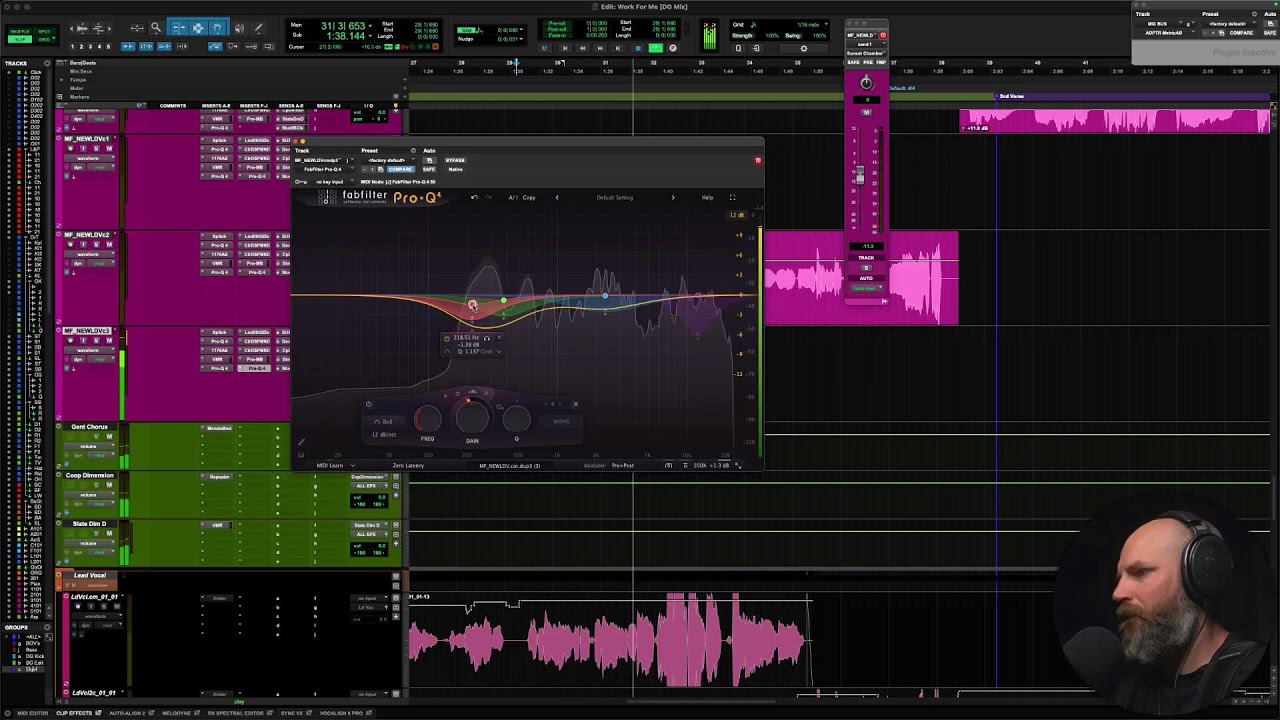This screenshot has width=1280, height=720.
Task: Activate the Scrubber speaker tool
Action: (239, 28)
